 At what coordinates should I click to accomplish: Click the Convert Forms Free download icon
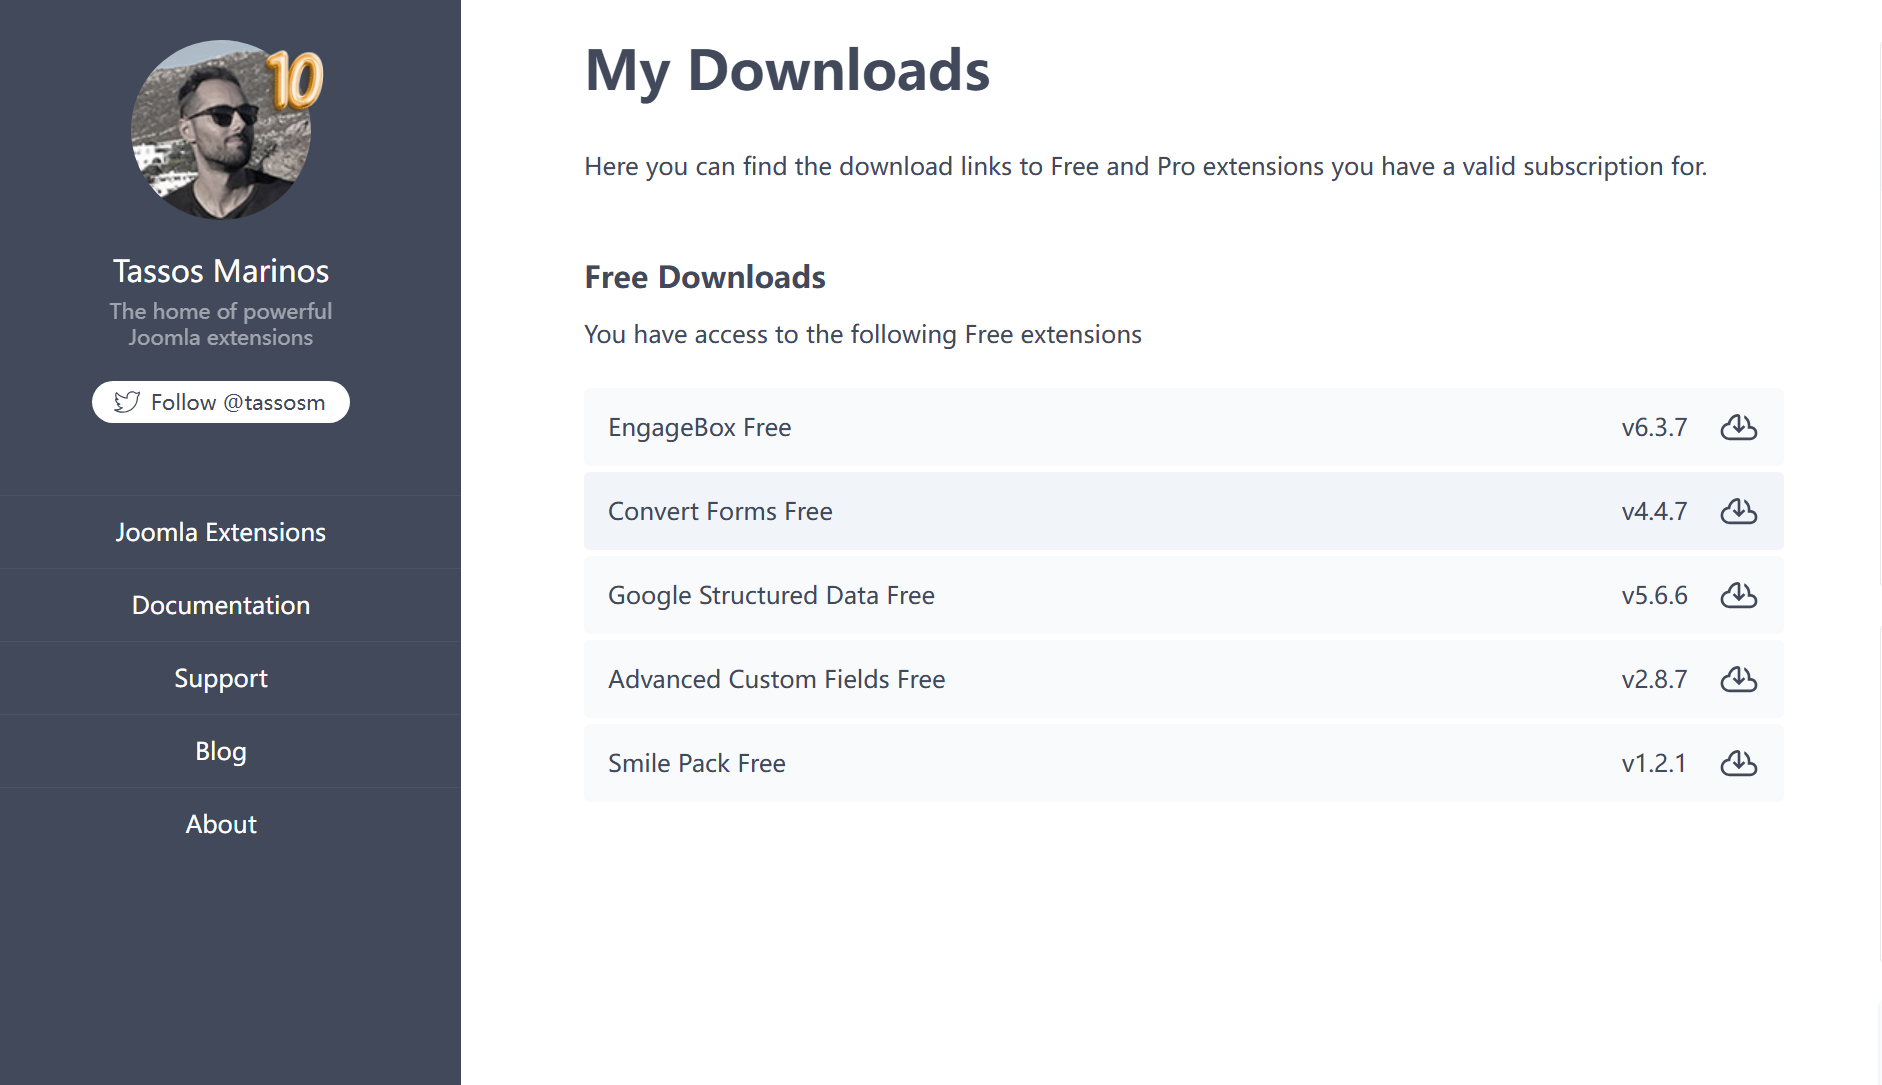(1738, 511)
